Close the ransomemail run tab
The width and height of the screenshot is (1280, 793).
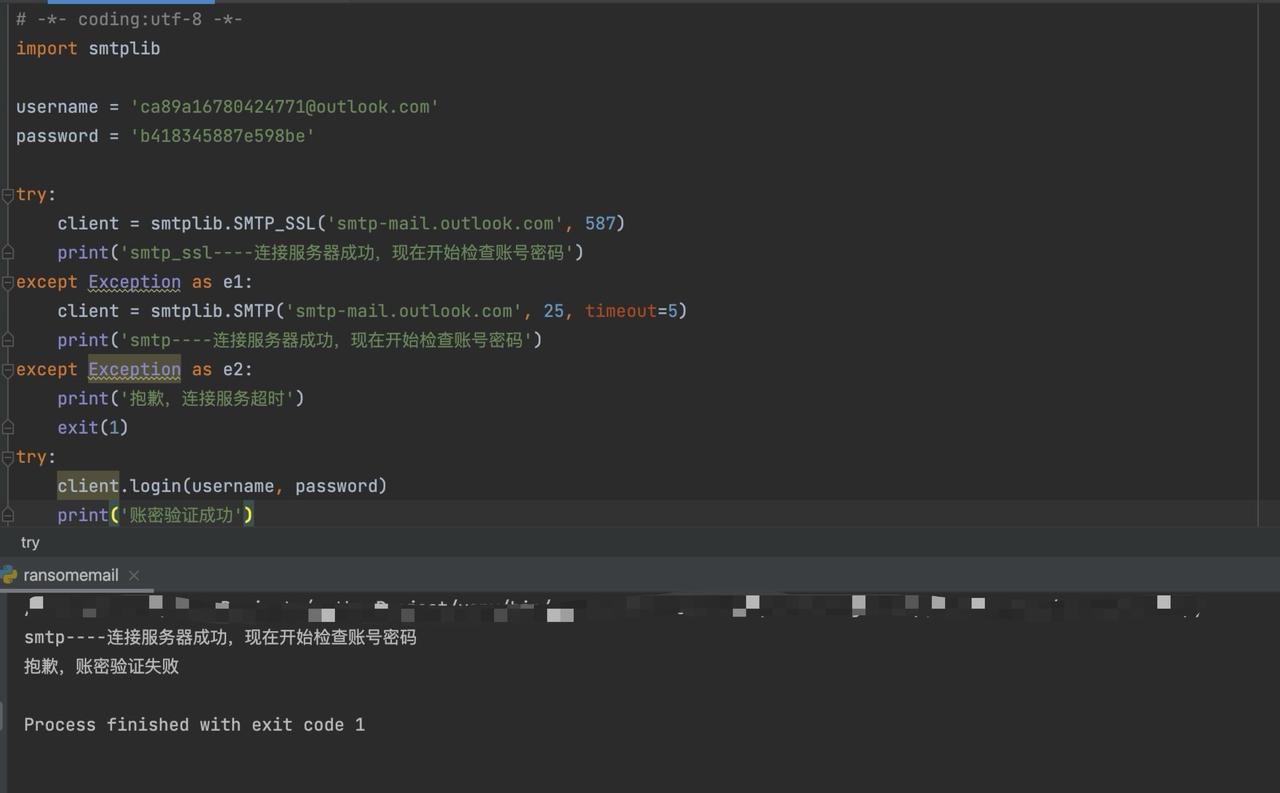tap(134, 575)
